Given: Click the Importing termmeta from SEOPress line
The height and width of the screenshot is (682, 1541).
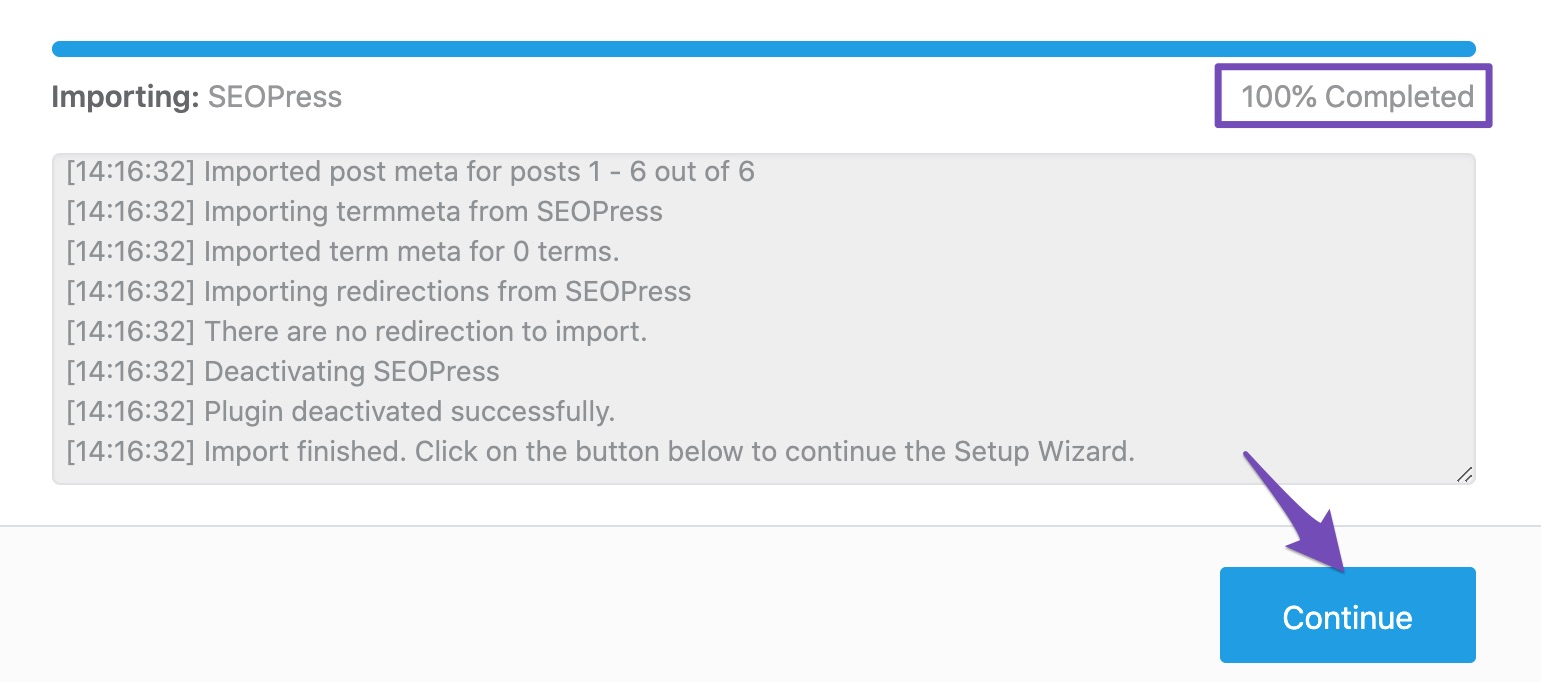Looking at the screenshot, I should [365, 212].
